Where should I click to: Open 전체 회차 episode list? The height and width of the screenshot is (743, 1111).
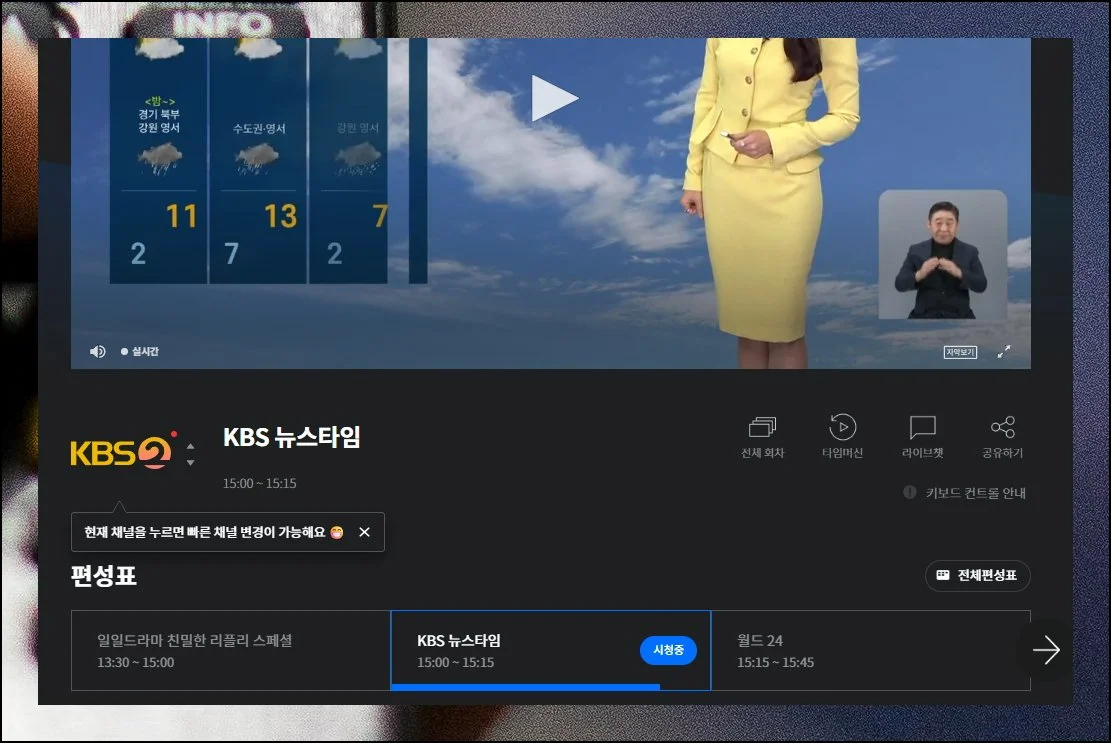[x=762, y=437]
